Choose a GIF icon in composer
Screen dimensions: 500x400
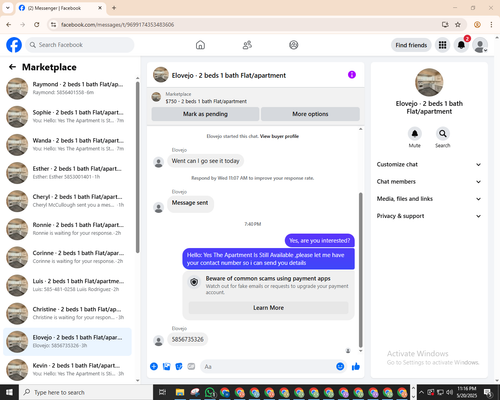[x=191, y=367]
